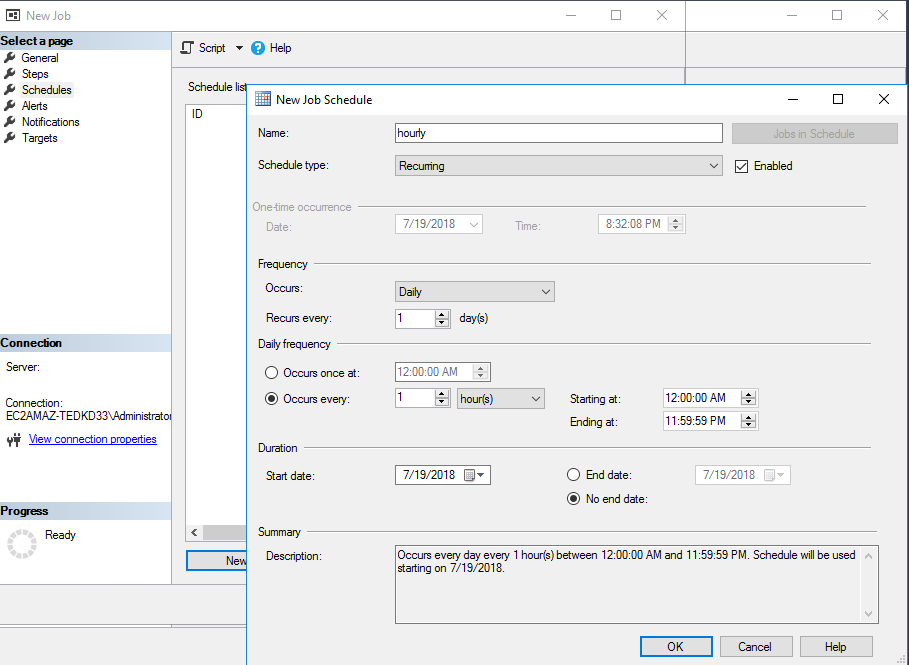Screen dimensions: 909x665
Task: Select the Occurs once at radio button
Action: (x=271, y=373)
